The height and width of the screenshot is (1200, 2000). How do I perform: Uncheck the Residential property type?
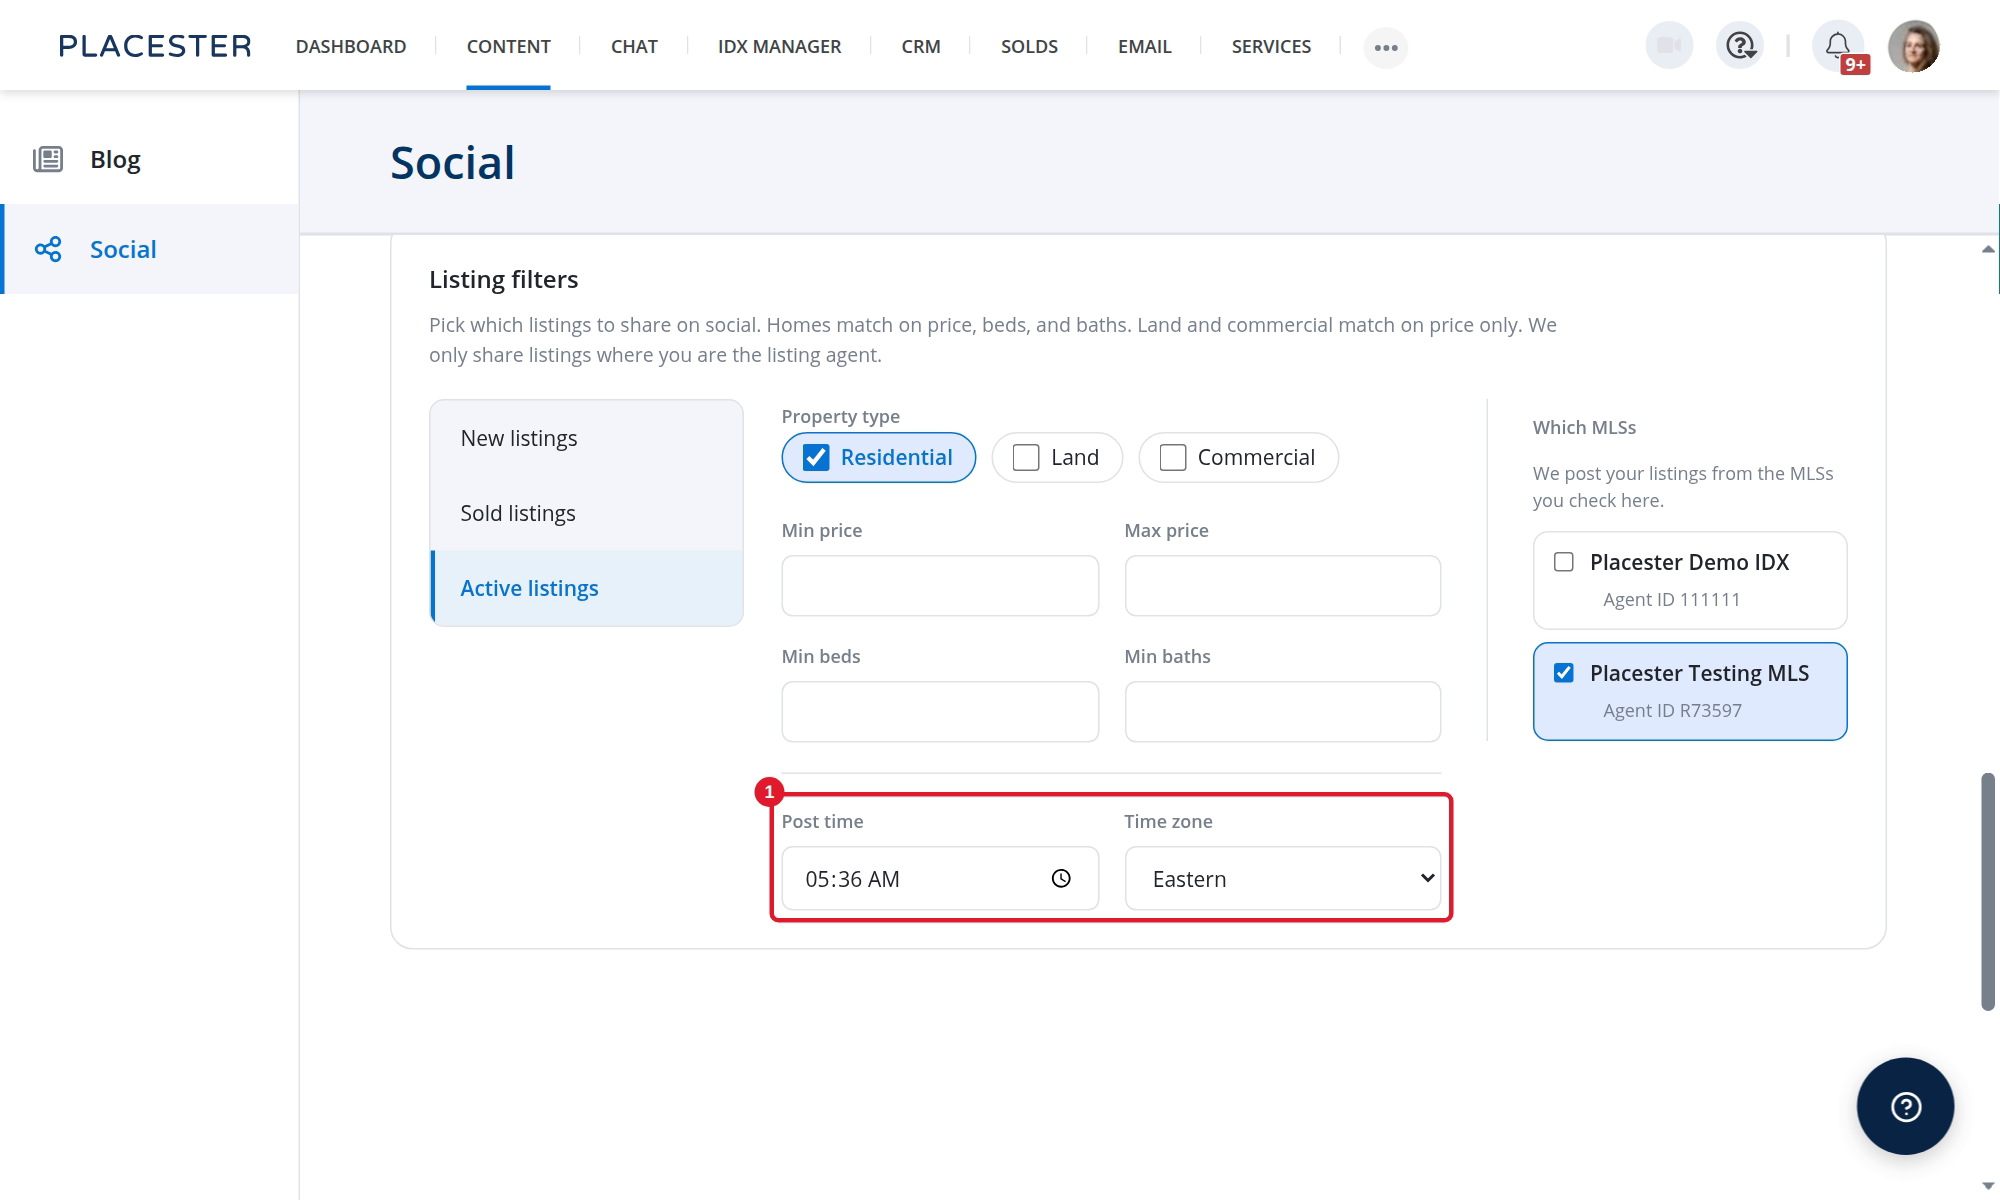[x=816, y=457]
